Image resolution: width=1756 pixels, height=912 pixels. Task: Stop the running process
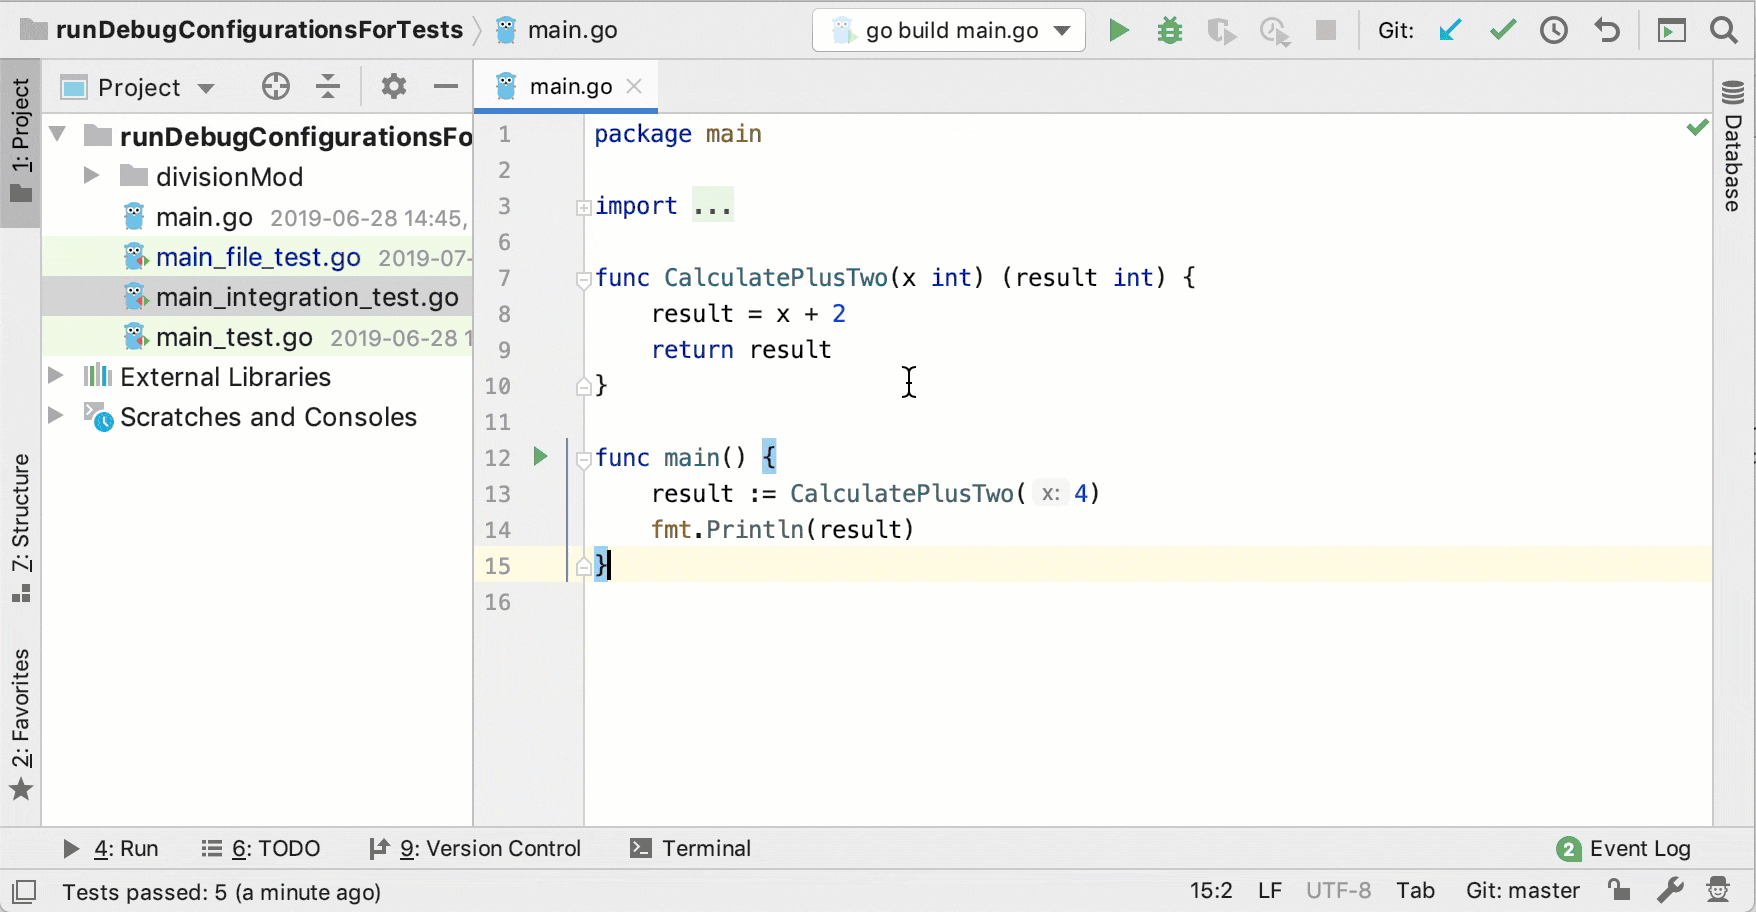1326,30
